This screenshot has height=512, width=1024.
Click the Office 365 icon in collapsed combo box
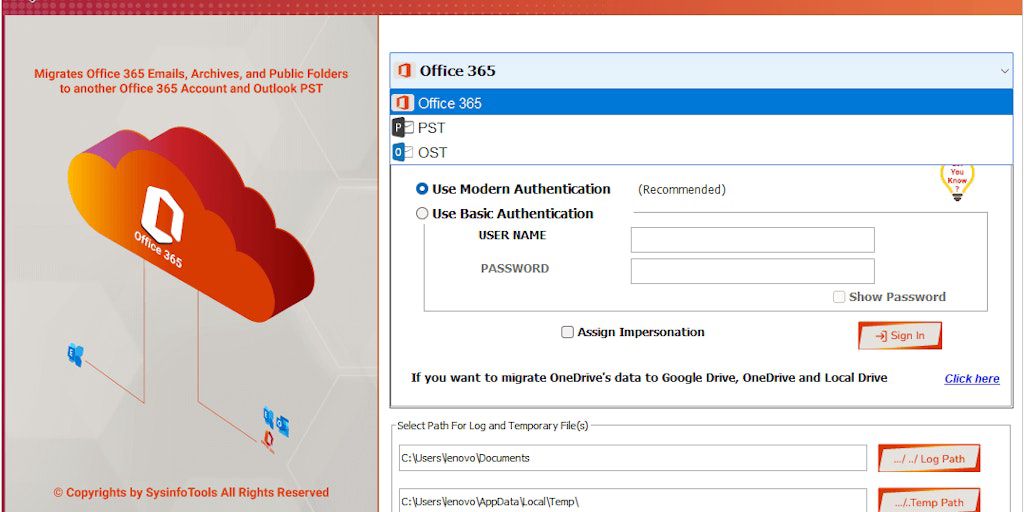click(405, 71)
